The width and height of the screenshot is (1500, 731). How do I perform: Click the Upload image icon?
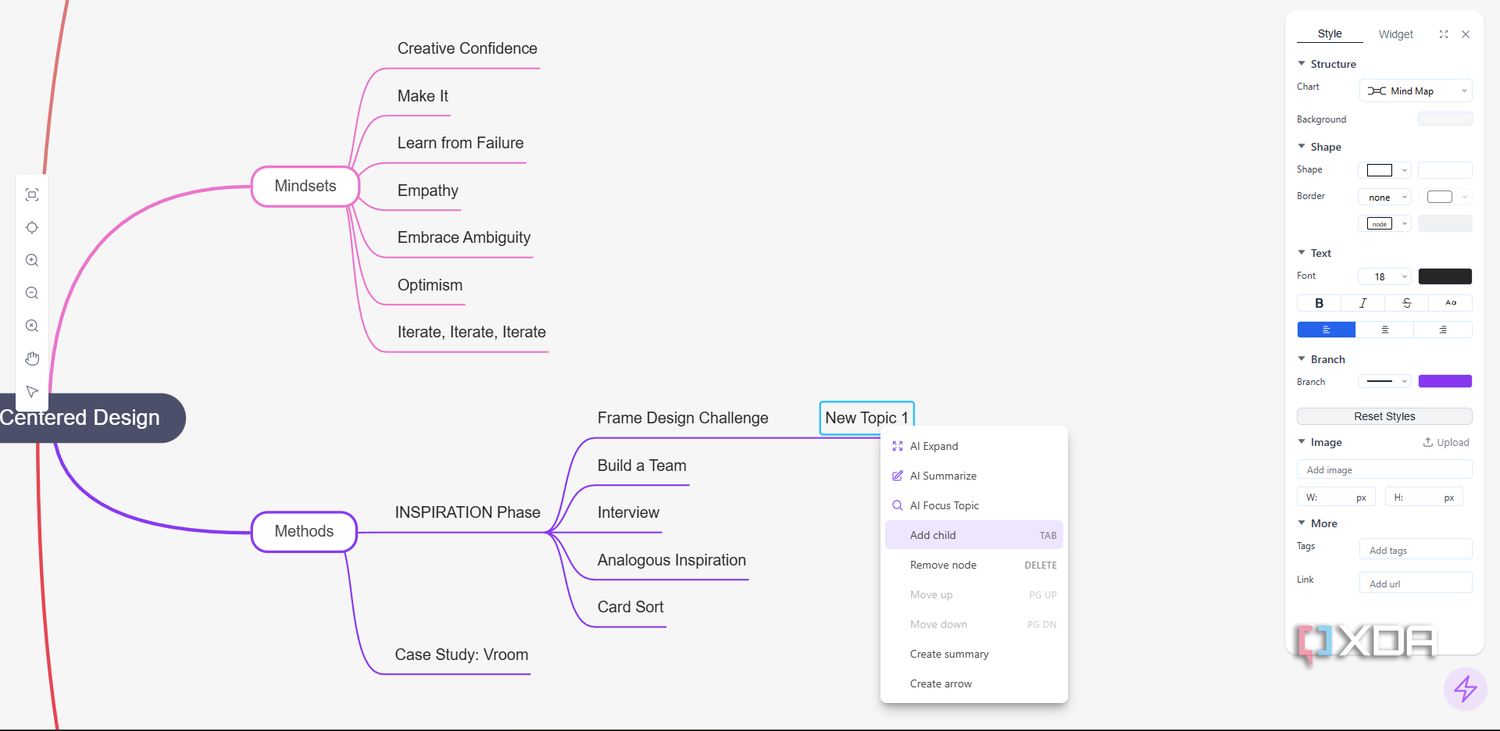[x=1428, y=442]
